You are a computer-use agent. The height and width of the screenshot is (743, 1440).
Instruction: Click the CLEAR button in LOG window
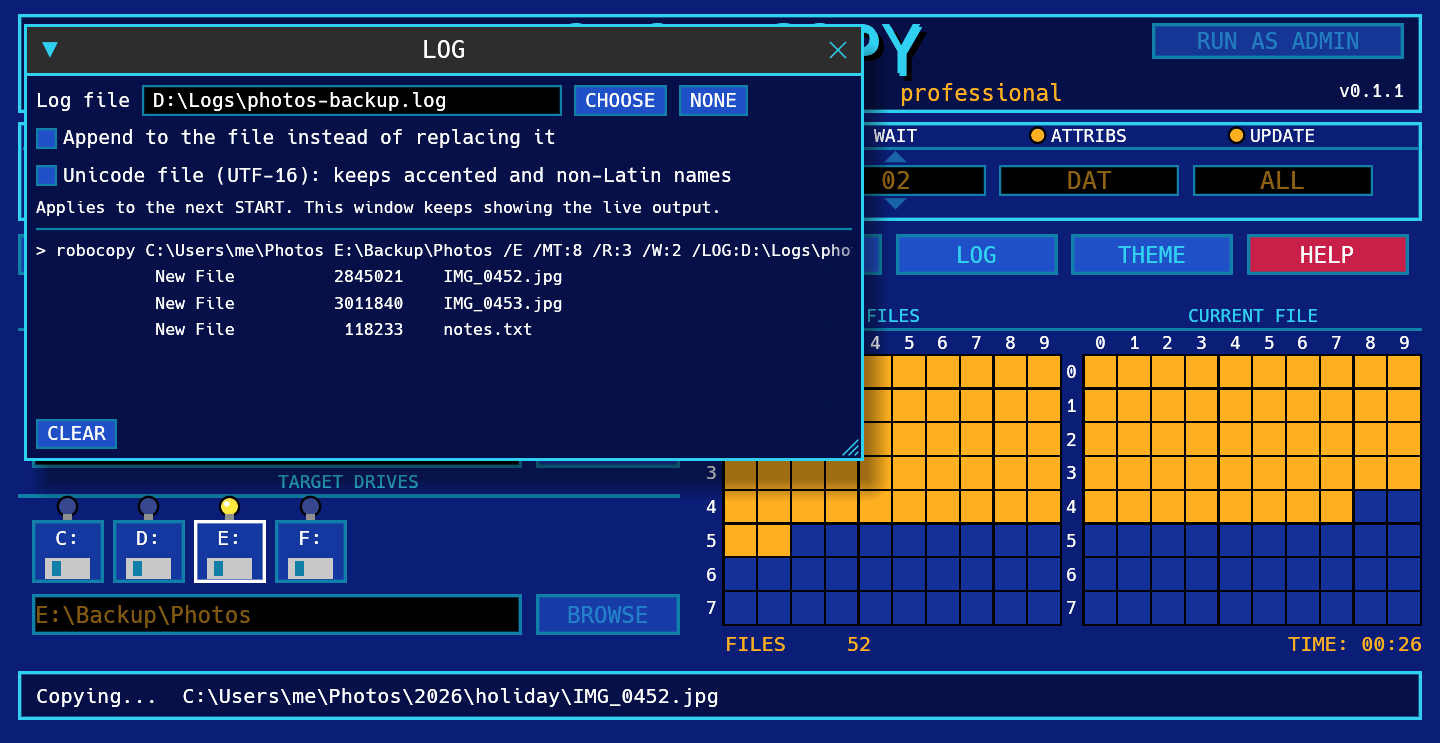[77, 434]
